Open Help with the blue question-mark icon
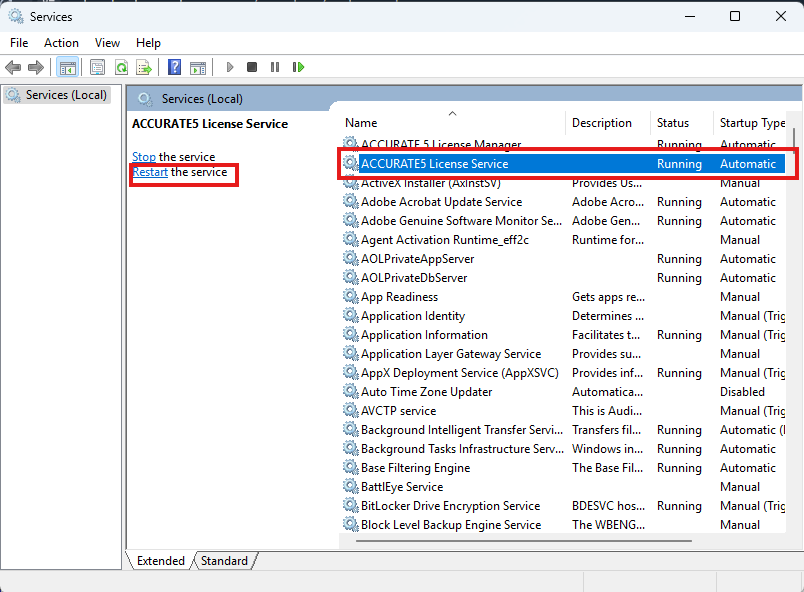Screen dimensions: 804x592 174,67
